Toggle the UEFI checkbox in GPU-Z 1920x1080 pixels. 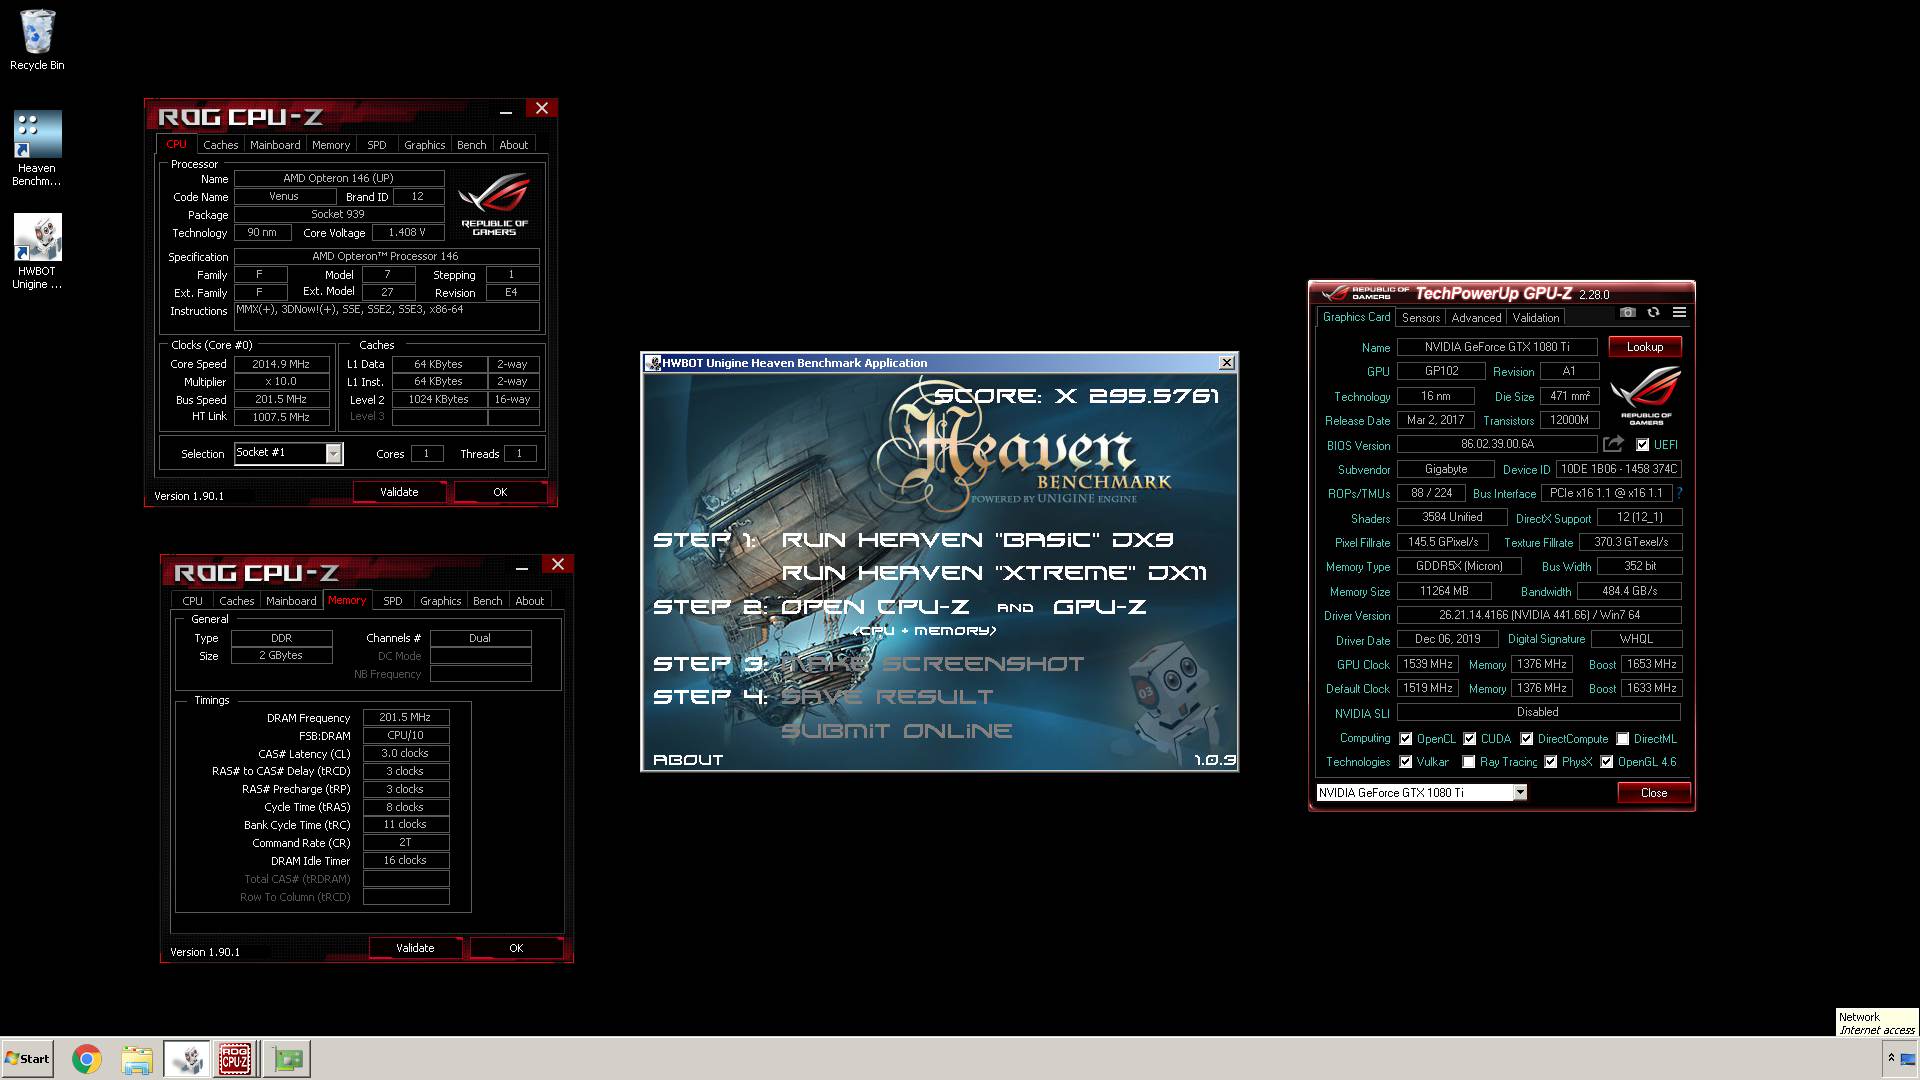click(x=1642, y=445)
